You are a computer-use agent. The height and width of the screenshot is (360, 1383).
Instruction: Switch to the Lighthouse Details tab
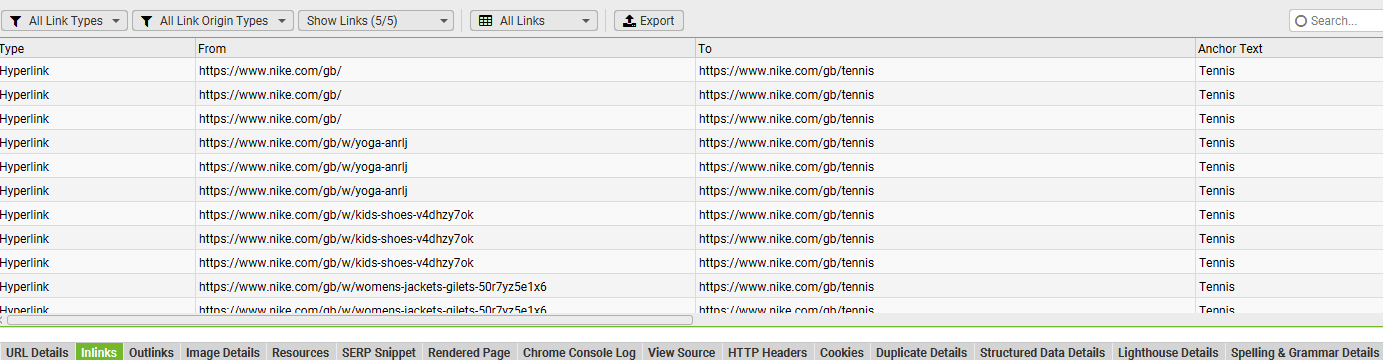point(1168,352)
